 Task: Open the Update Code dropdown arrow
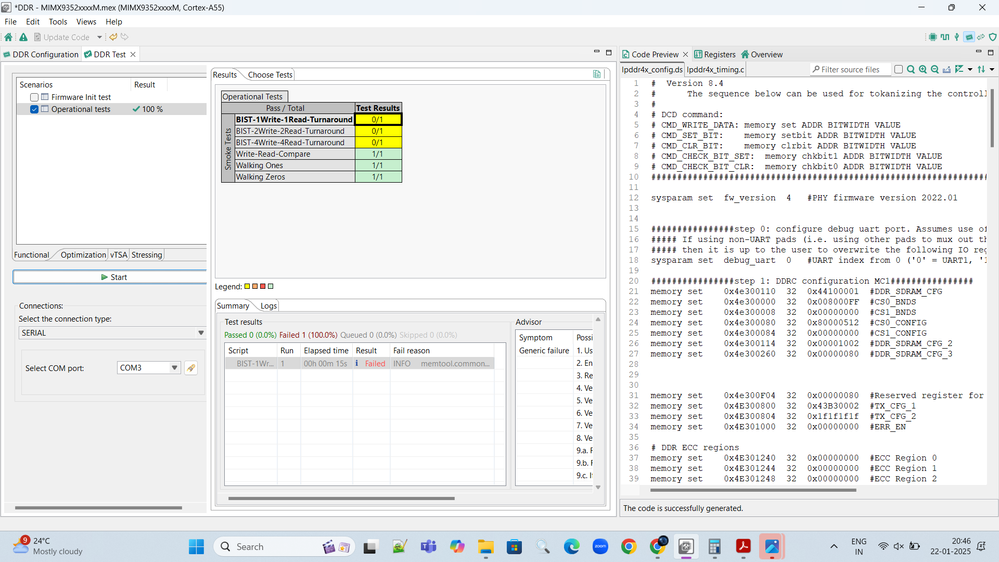[x=99, y=38]
